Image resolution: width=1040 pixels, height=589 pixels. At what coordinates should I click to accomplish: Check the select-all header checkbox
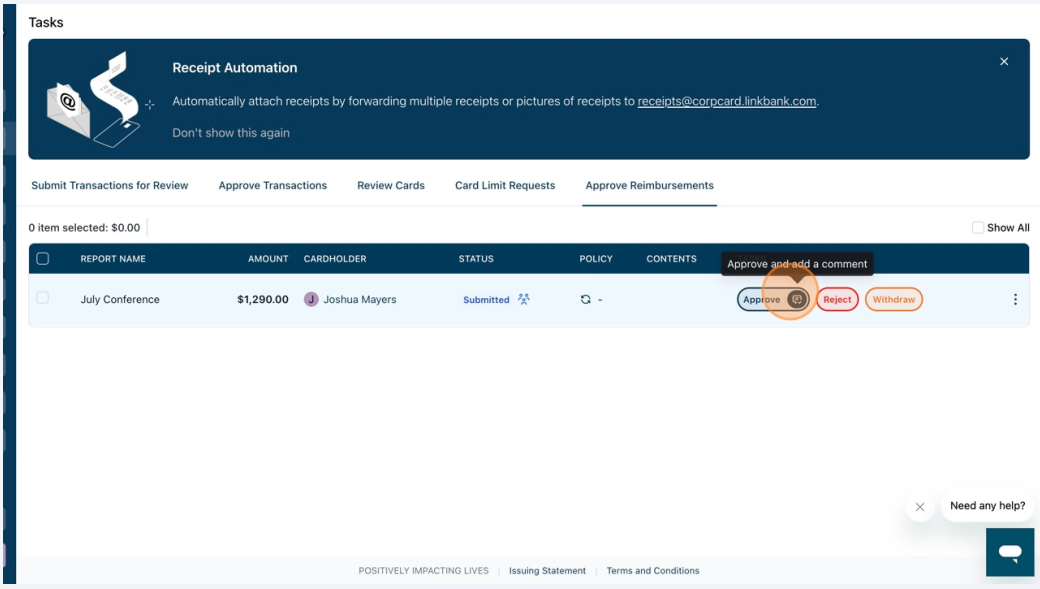pos(42,259)
